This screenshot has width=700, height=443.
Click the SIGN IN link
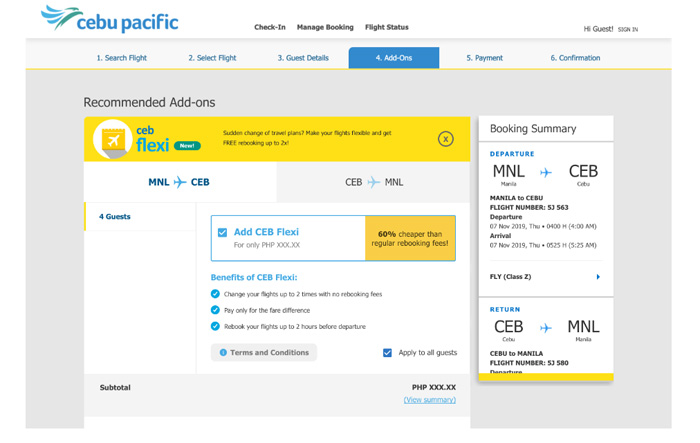click(x=628, y=29)
